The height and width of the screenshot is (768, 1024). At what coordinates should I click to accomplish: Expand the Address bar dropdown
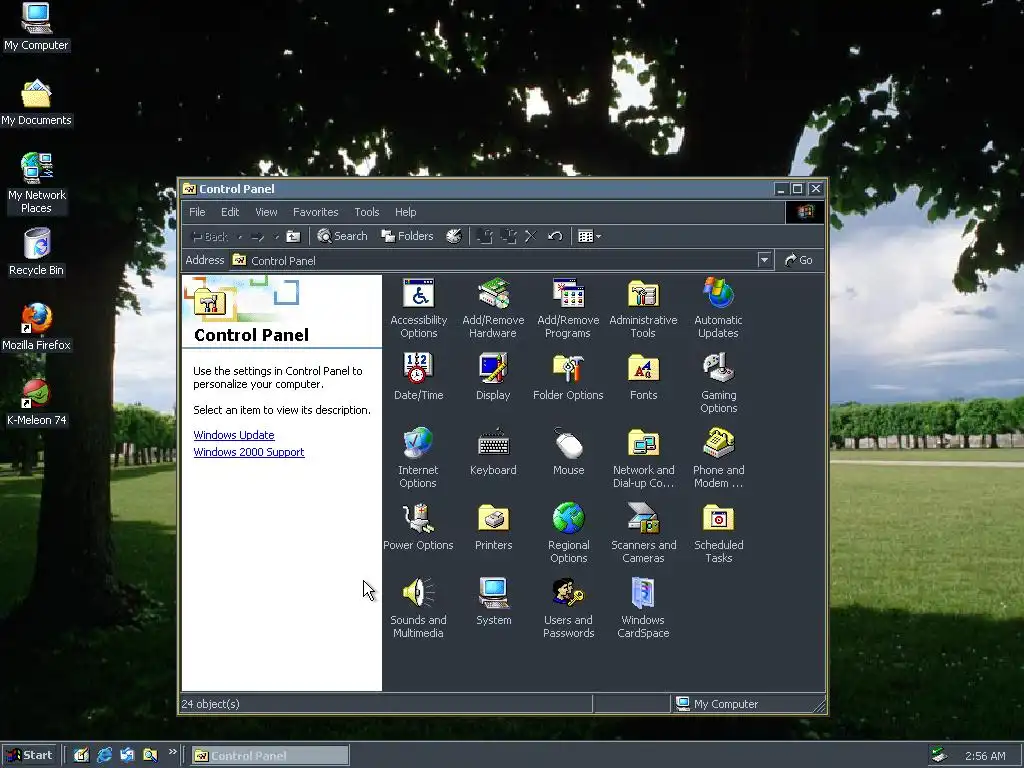pyautogui.click(x=764, y=260)
